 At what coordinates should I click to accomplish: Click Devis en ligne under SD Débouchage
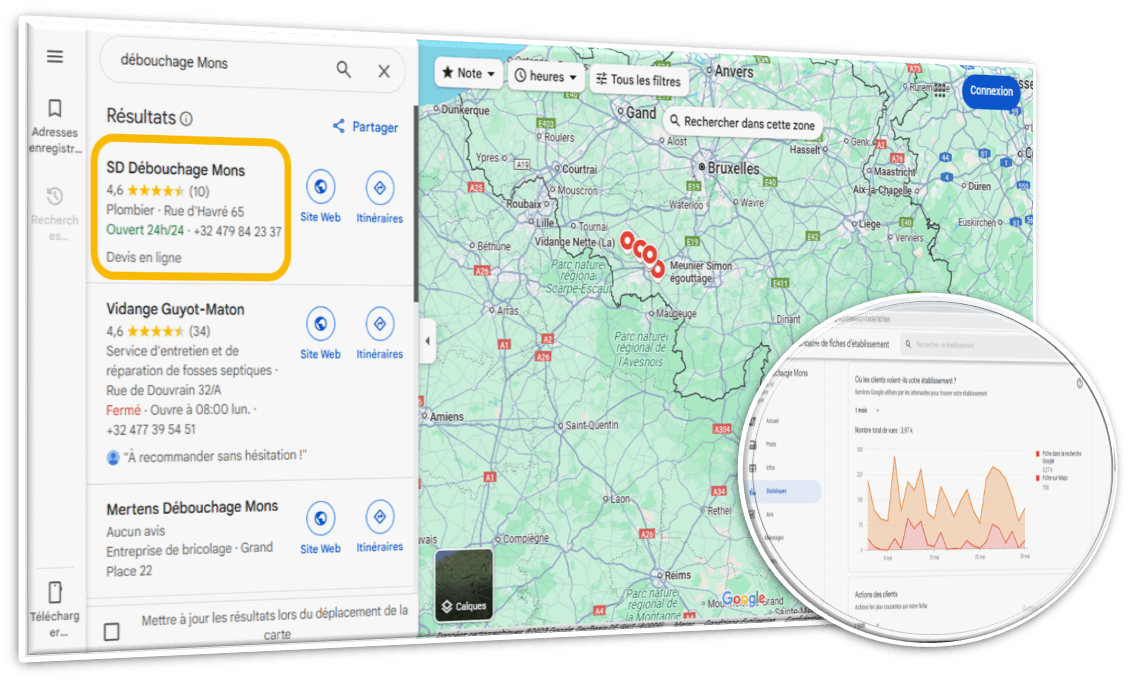[143, 257]
